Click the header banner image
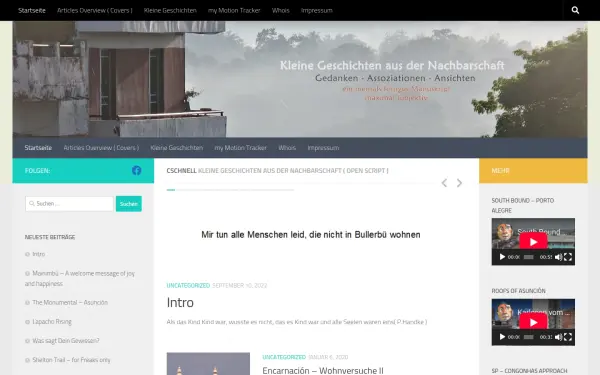 click(x=300, y=79)
